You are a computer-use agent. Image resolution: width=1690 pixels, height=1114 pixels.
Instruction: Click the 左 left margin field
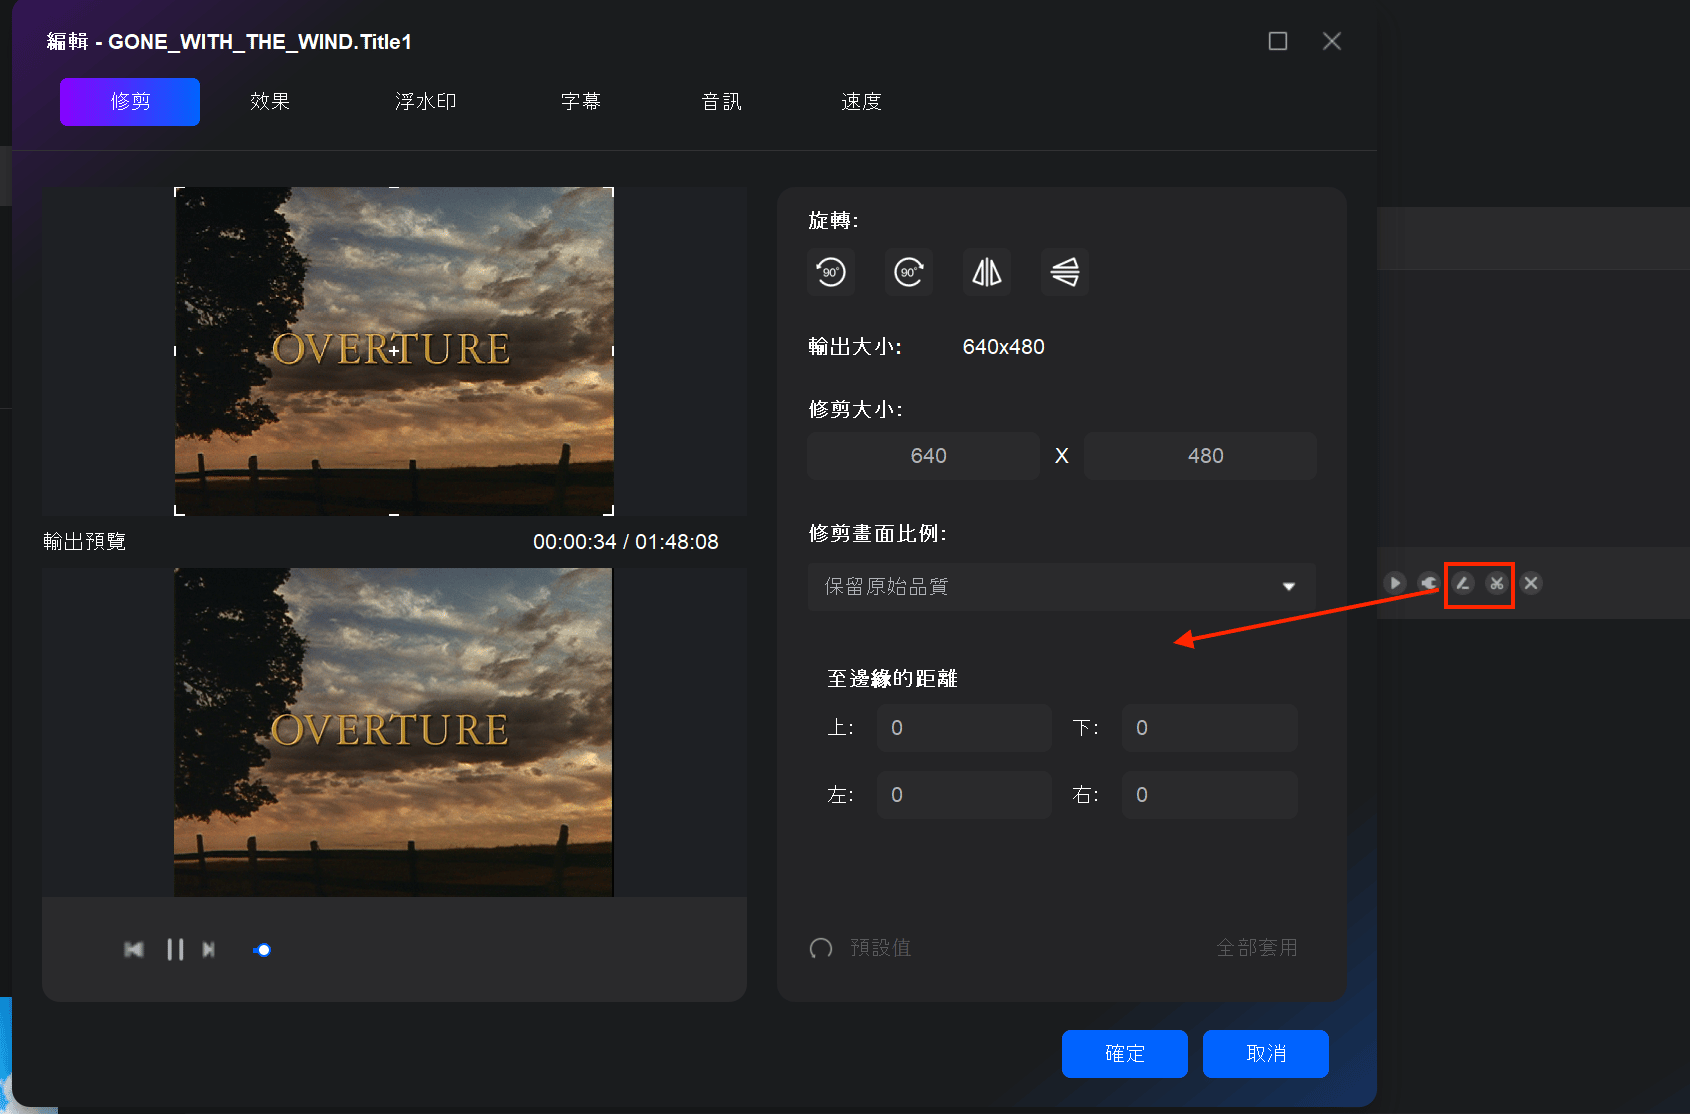[x=965, y=795]
